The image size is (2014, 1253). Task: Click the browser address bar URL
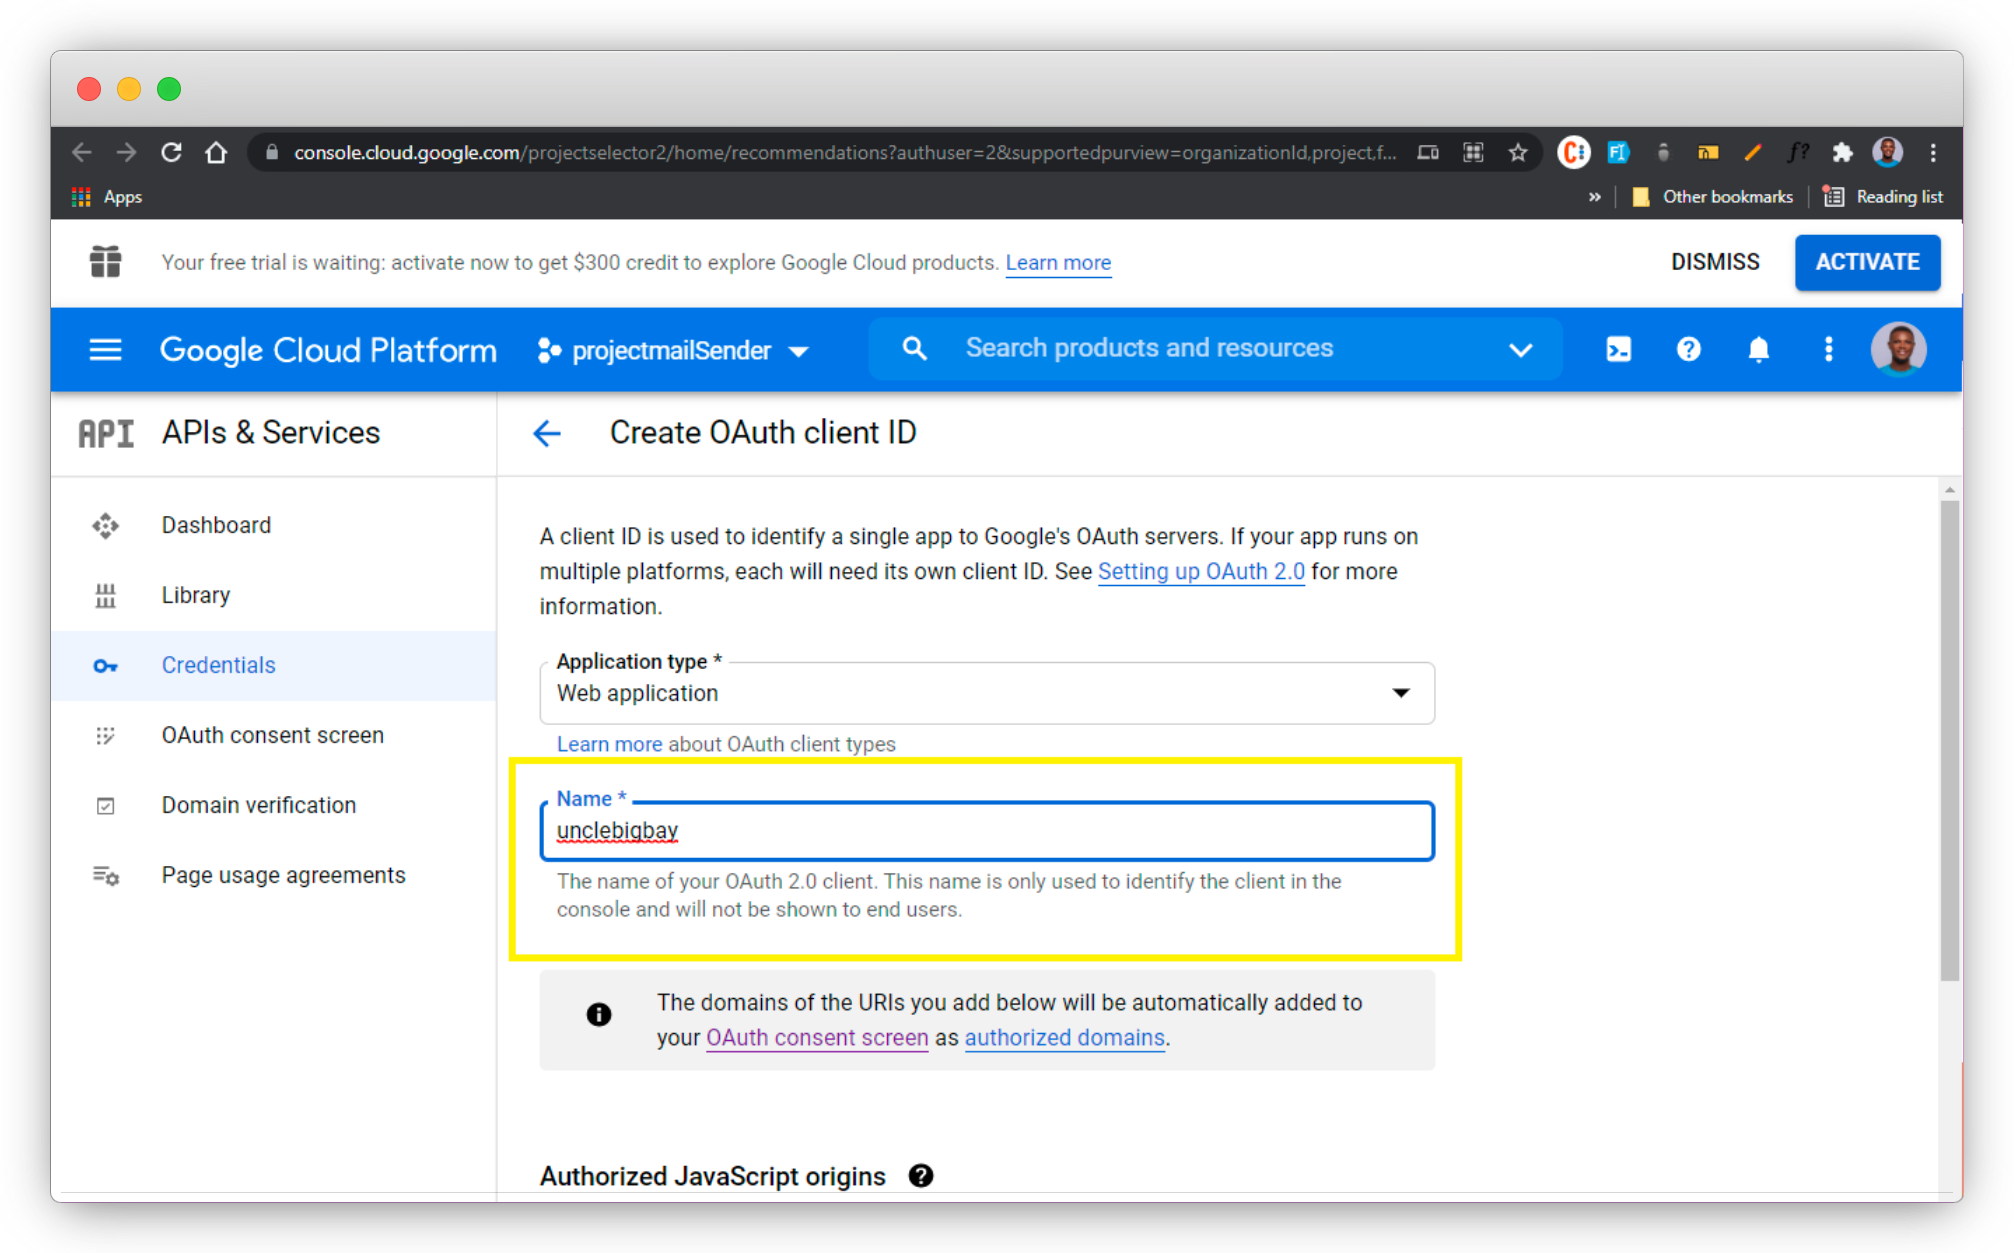click(845, 153)
